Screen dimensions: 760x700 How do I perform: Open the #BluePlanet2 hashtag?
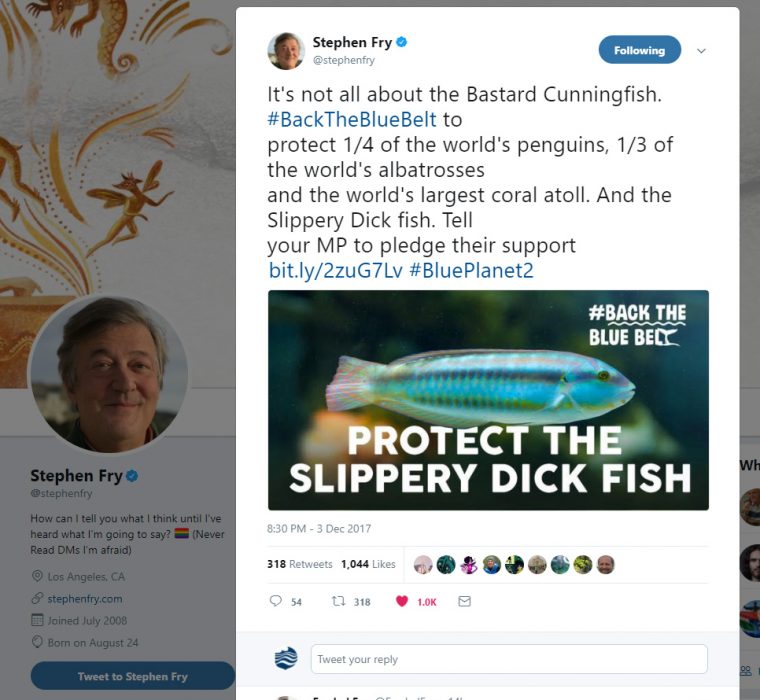click(x=471, y=270)
